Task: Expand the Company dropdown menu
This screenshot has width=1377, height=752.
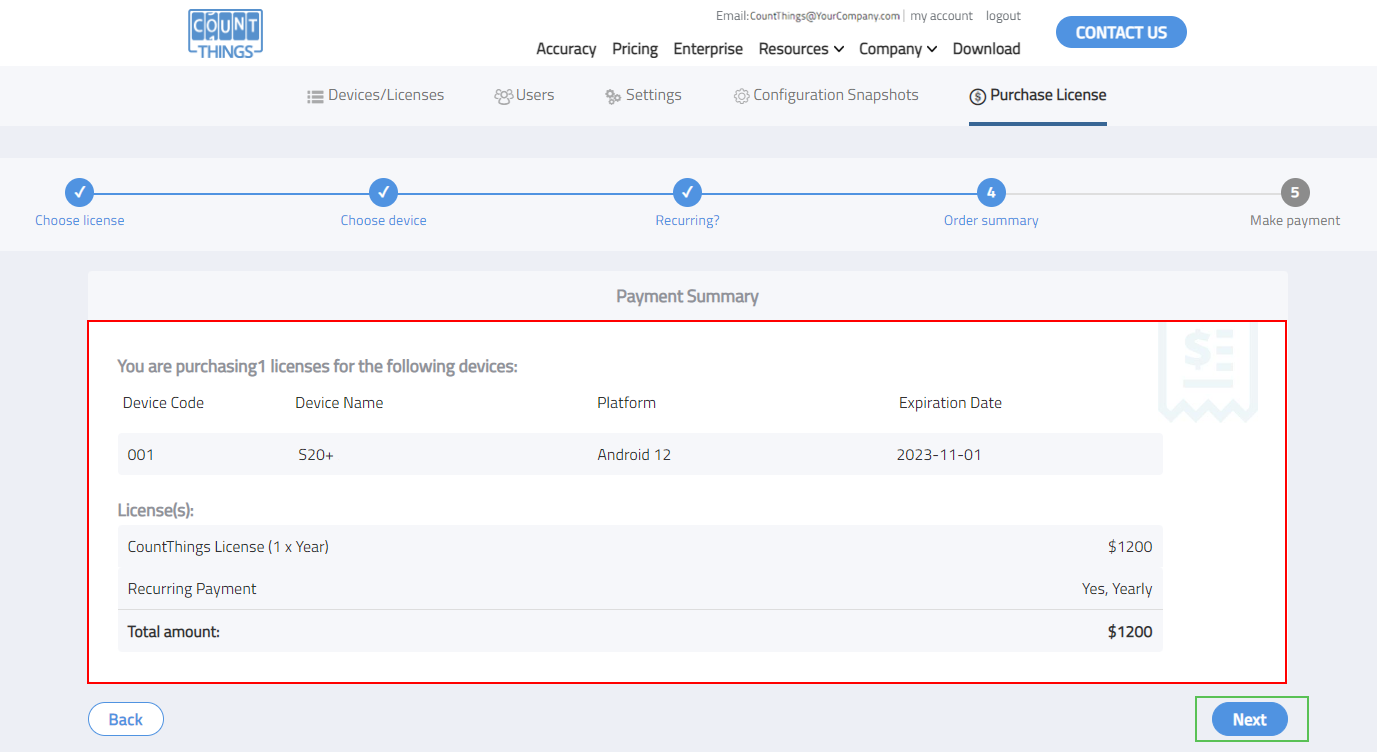Action: [x=897, y=49]
